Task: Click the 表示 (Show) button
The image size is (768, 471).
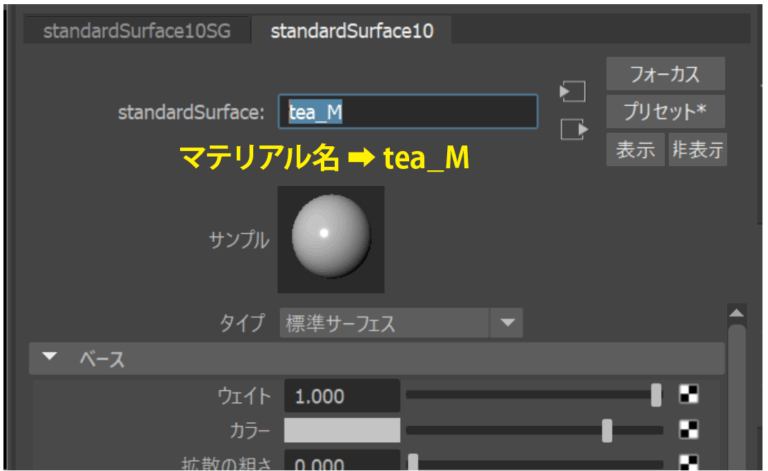Action: pyautogui.click(x=635, y=150)
